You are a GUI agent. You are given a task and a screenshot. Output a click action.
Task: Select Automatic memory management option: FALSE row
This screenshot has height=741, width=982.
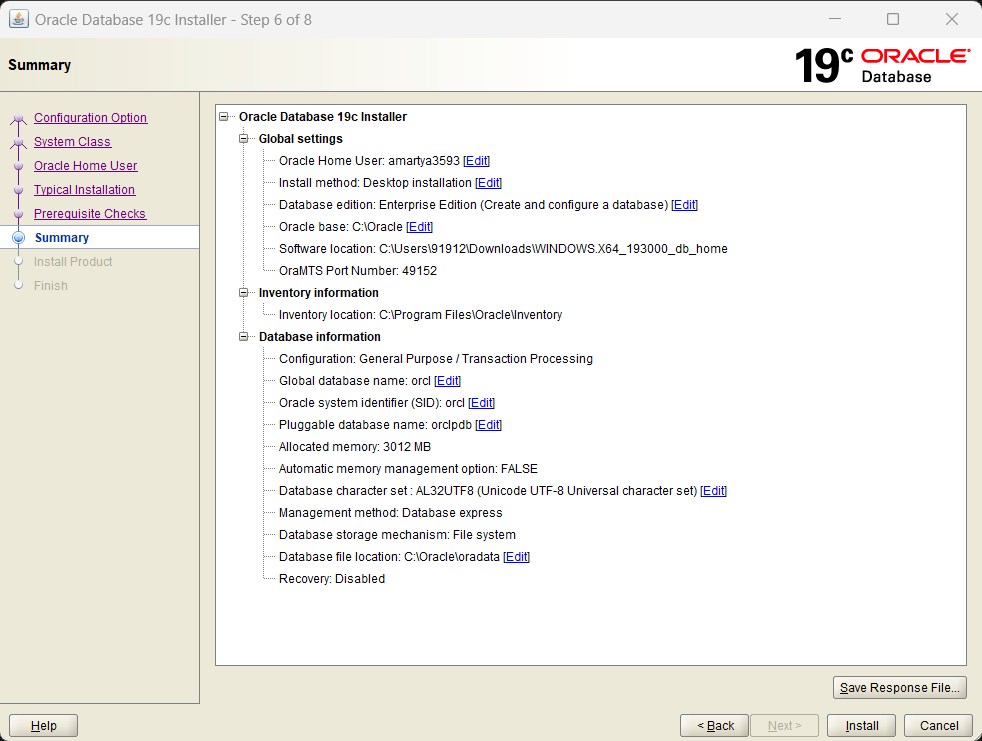(408, 469)
